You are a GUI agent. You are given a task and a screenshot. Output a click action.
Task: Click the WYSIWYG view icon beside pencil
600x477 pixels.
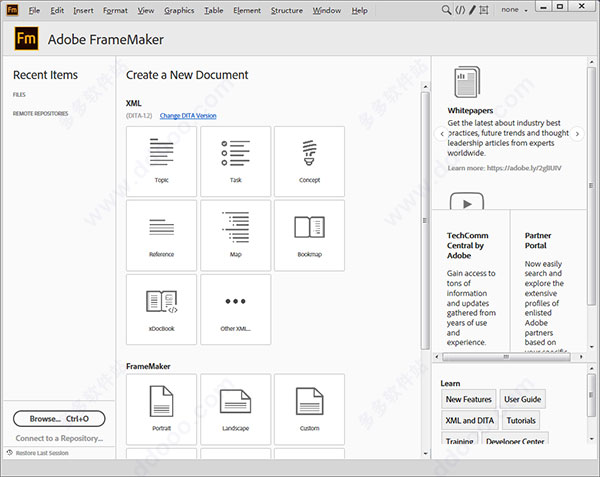[484, 10]
